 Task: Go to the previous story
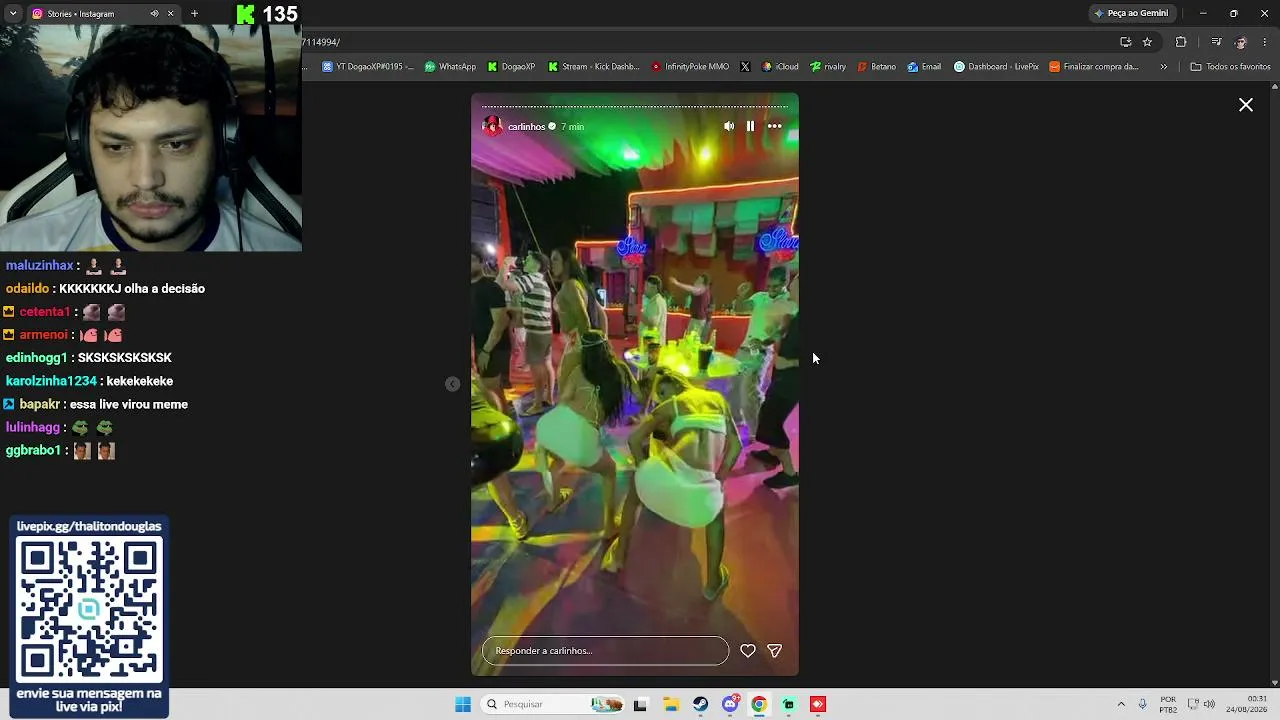[x=452, y=384]
